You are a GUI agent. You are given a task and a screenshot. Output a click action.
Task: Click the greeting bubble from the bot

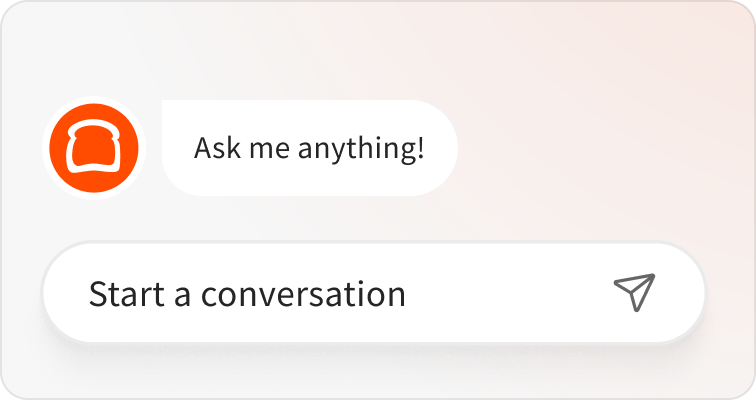(x=309, y=148)
